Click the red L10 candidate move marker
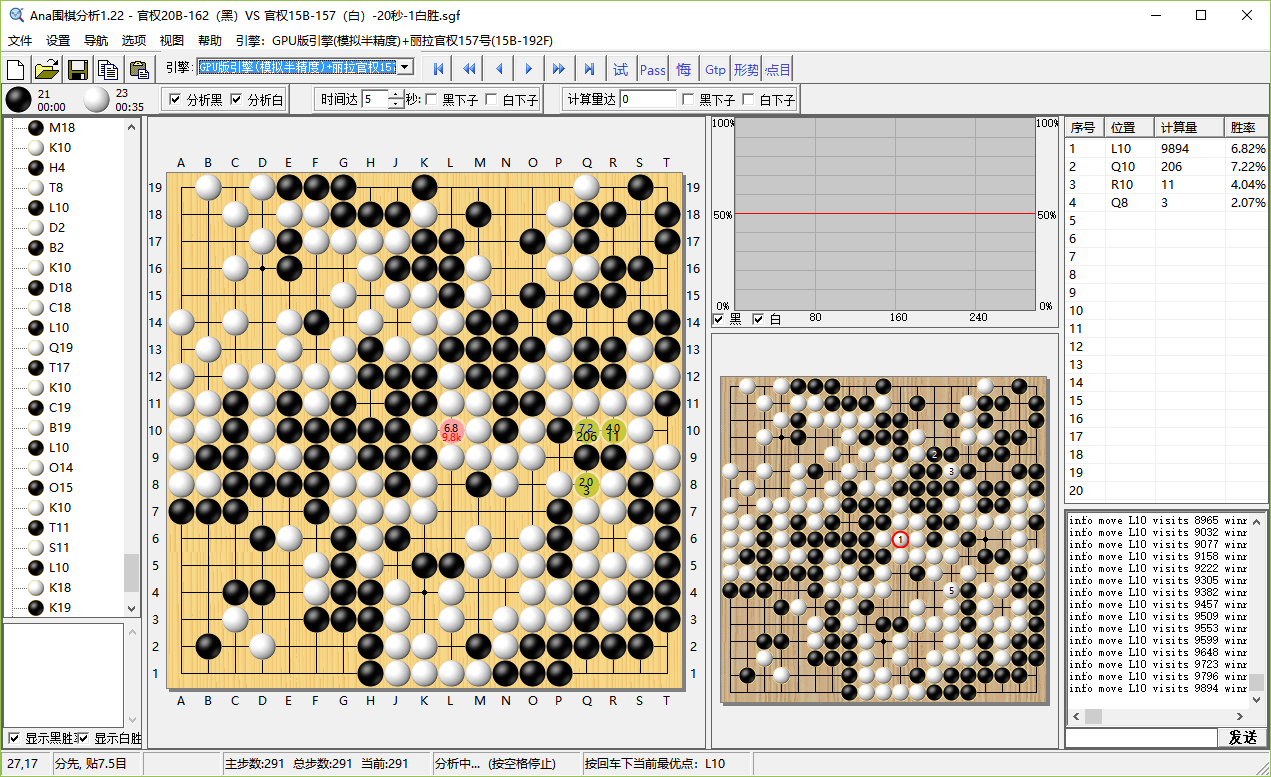Screen dimensions: 1271x777 pos(451,431)
